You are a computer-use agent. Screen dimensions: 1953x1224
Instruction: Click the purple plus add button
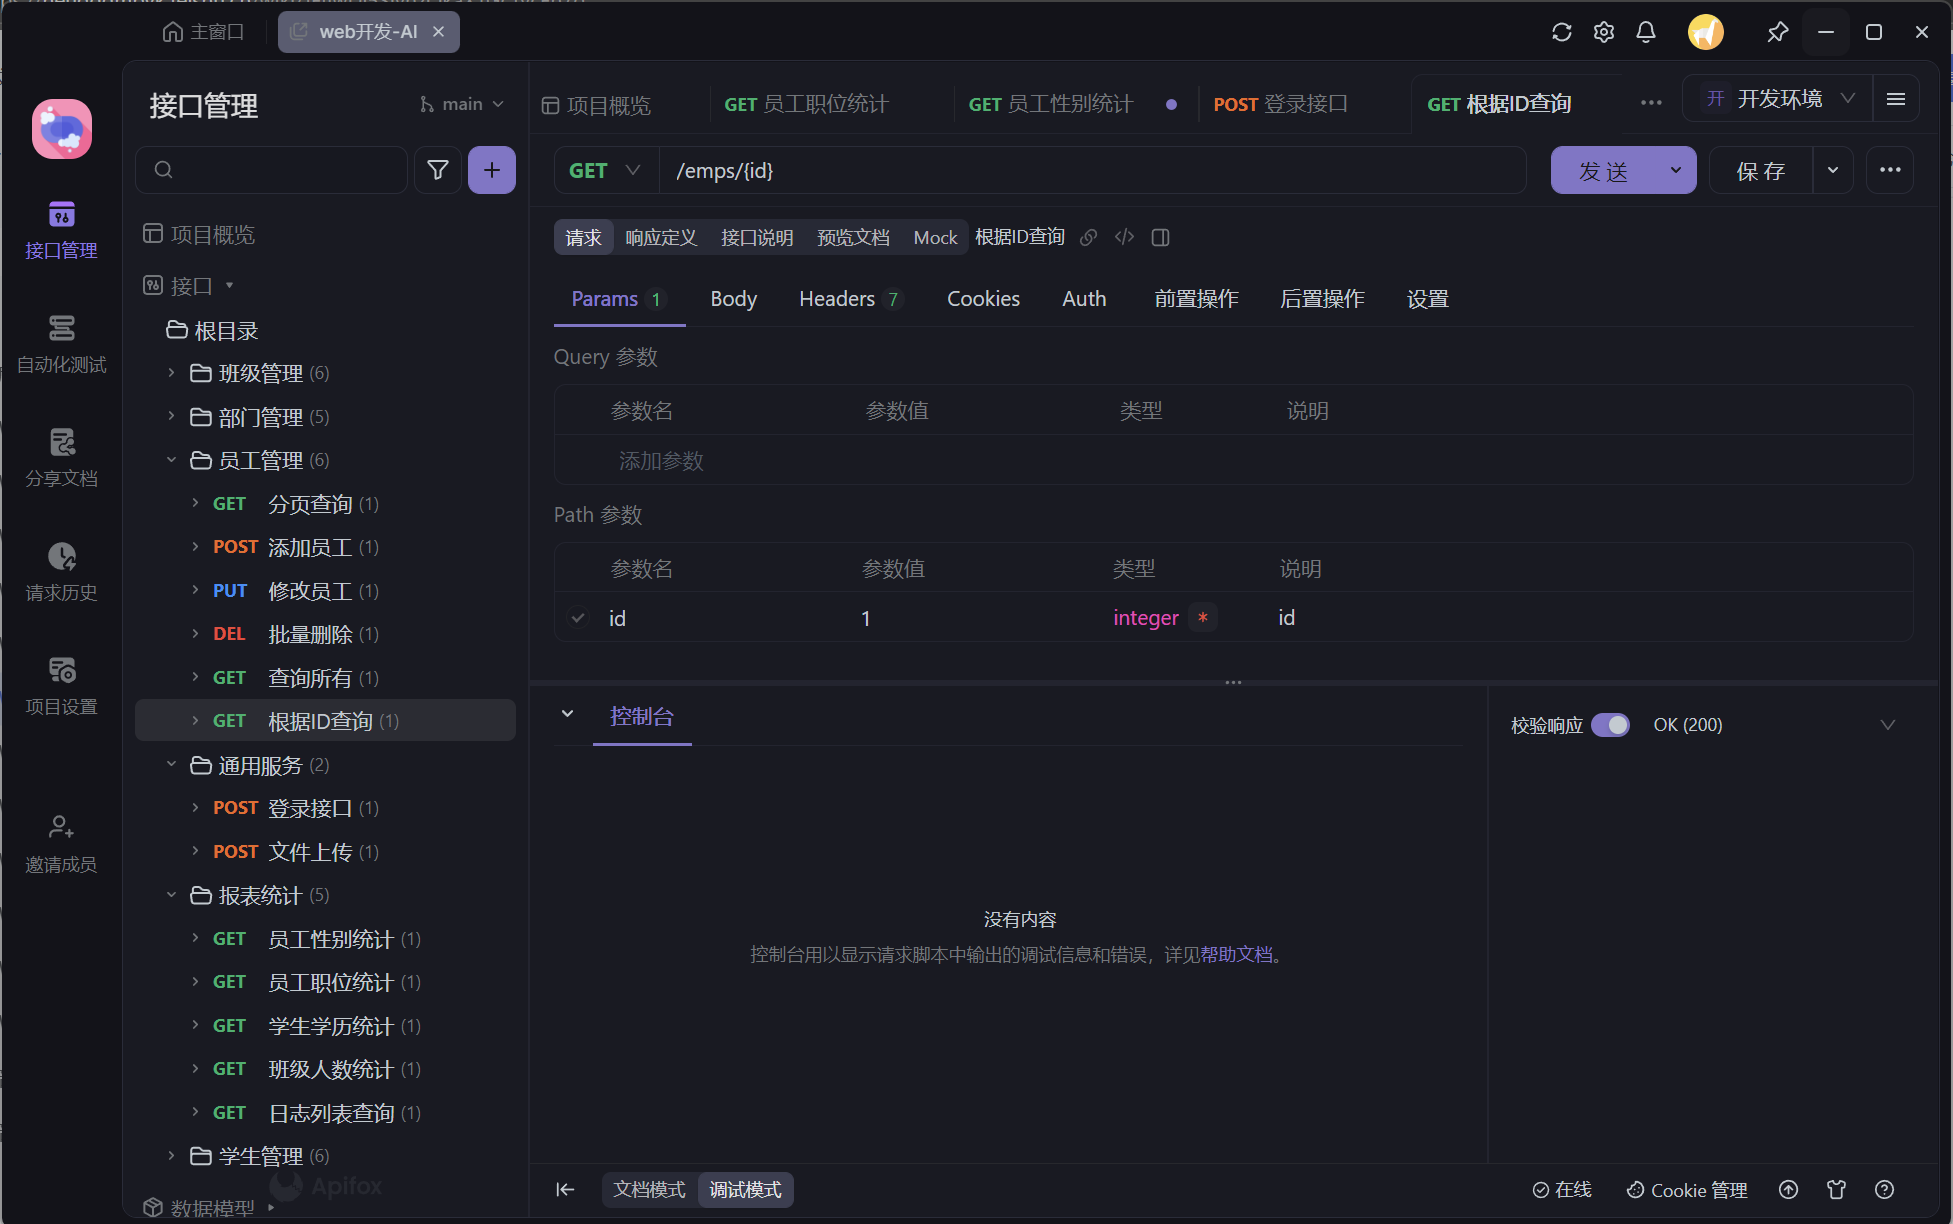491,170
